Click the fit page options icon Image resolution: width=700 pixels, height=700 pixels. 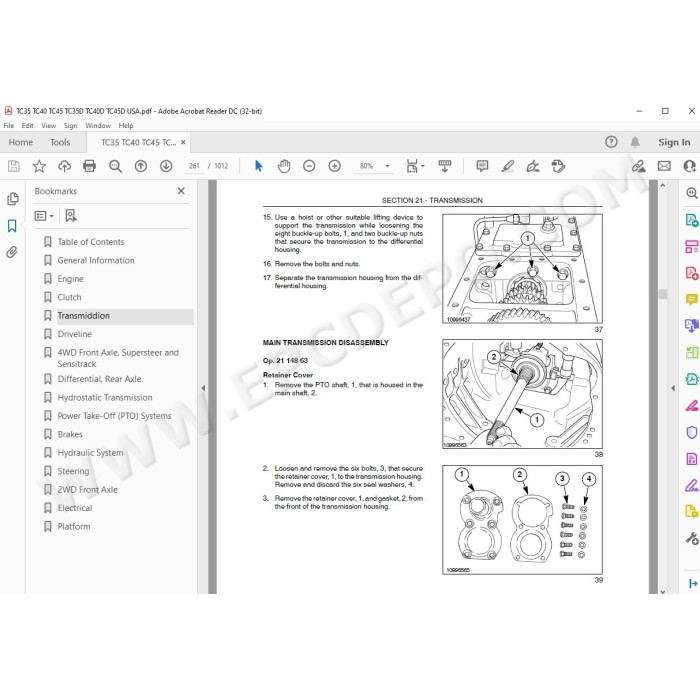coord(412,166)
